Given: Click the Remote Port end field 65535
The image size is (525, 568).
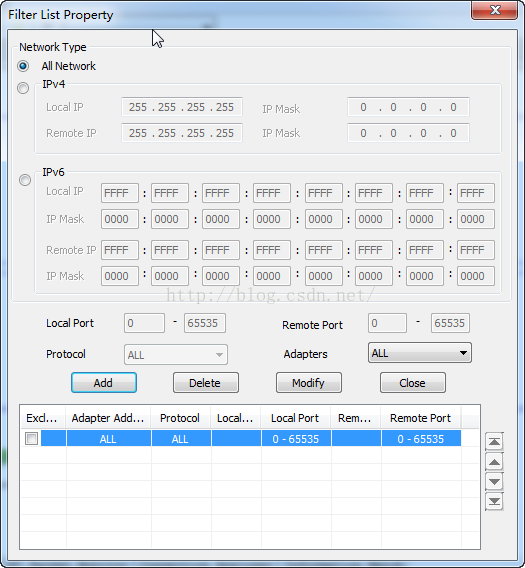Looking at the screenshot, I should coord(450,323).
